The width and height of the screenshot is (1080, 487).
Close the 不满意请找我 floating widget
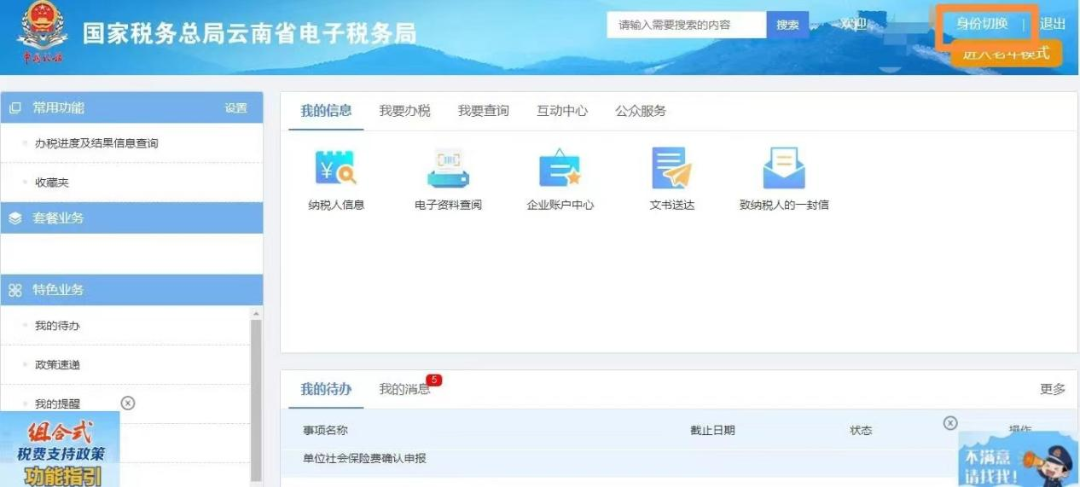950,423
